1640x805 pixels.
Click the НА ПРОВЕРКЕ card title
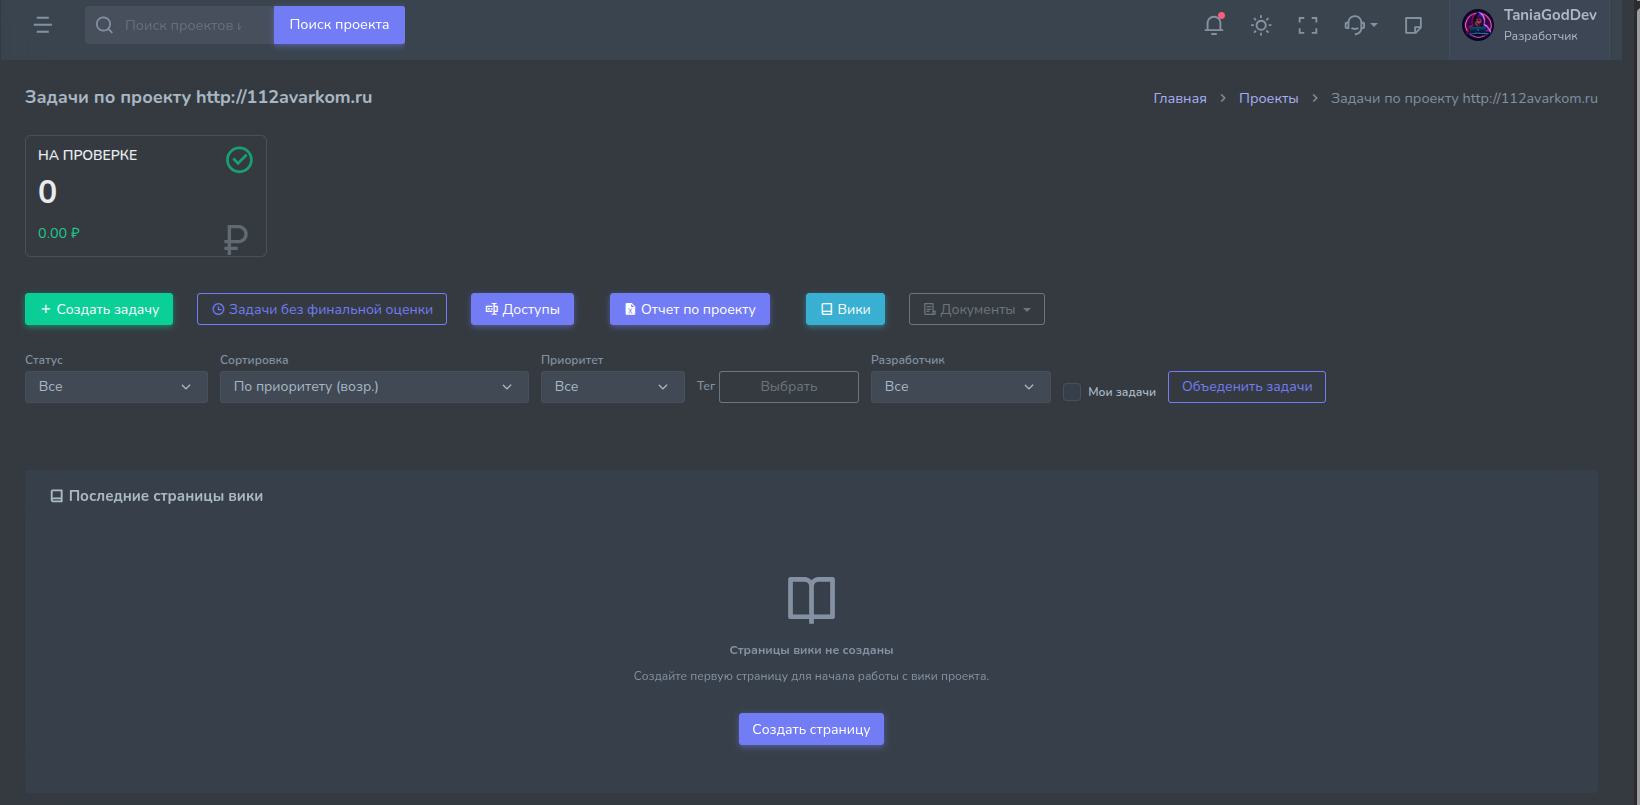(88, 155)
